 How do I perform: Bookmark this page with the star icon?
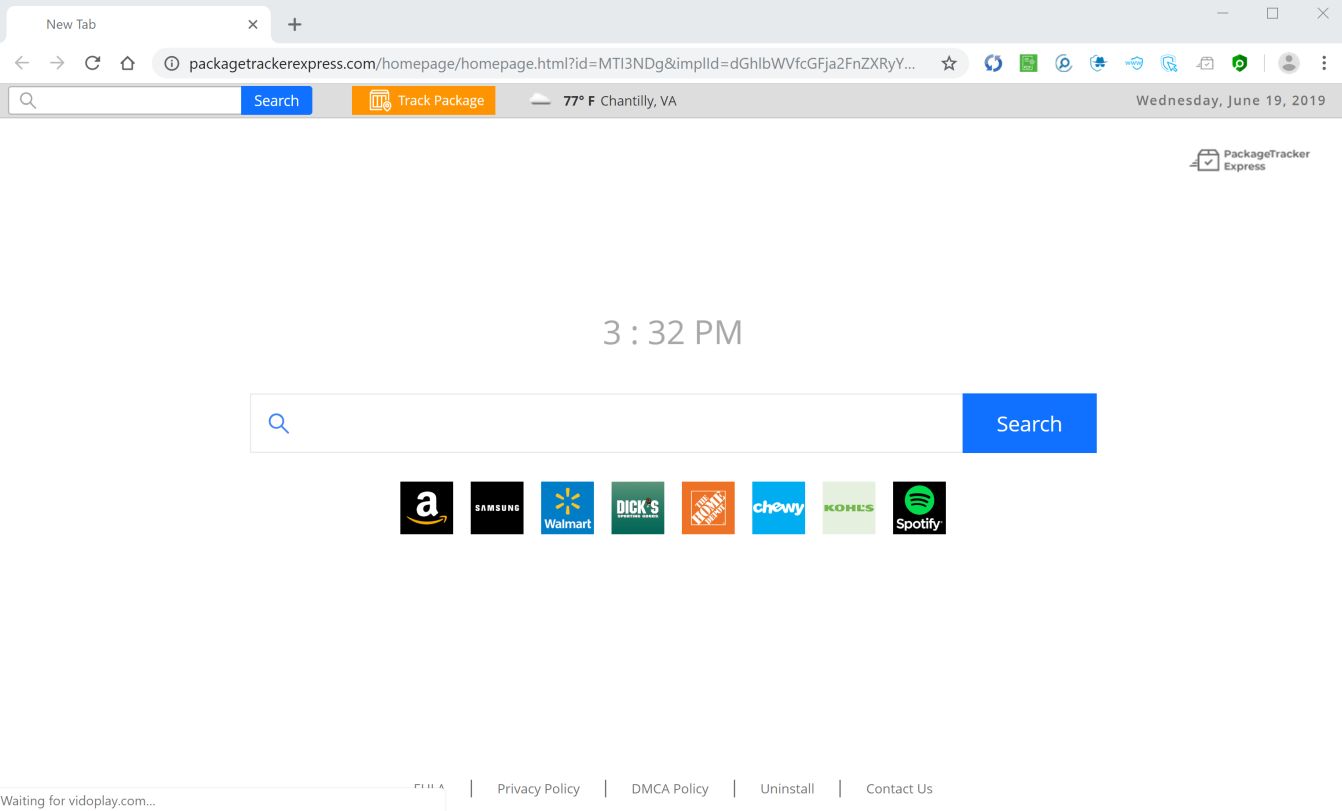click(x=947, y=62)
